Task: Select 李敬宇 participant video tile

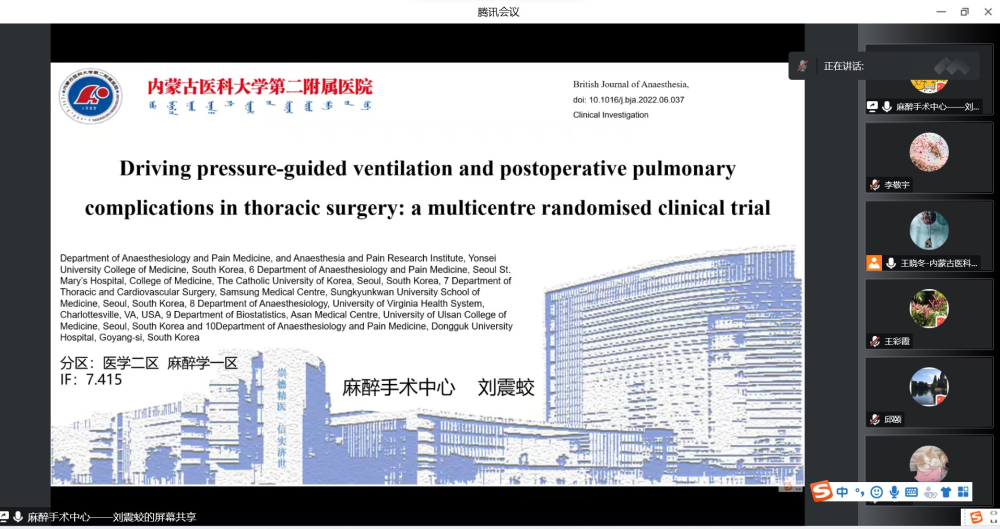Action: (929, 157)
